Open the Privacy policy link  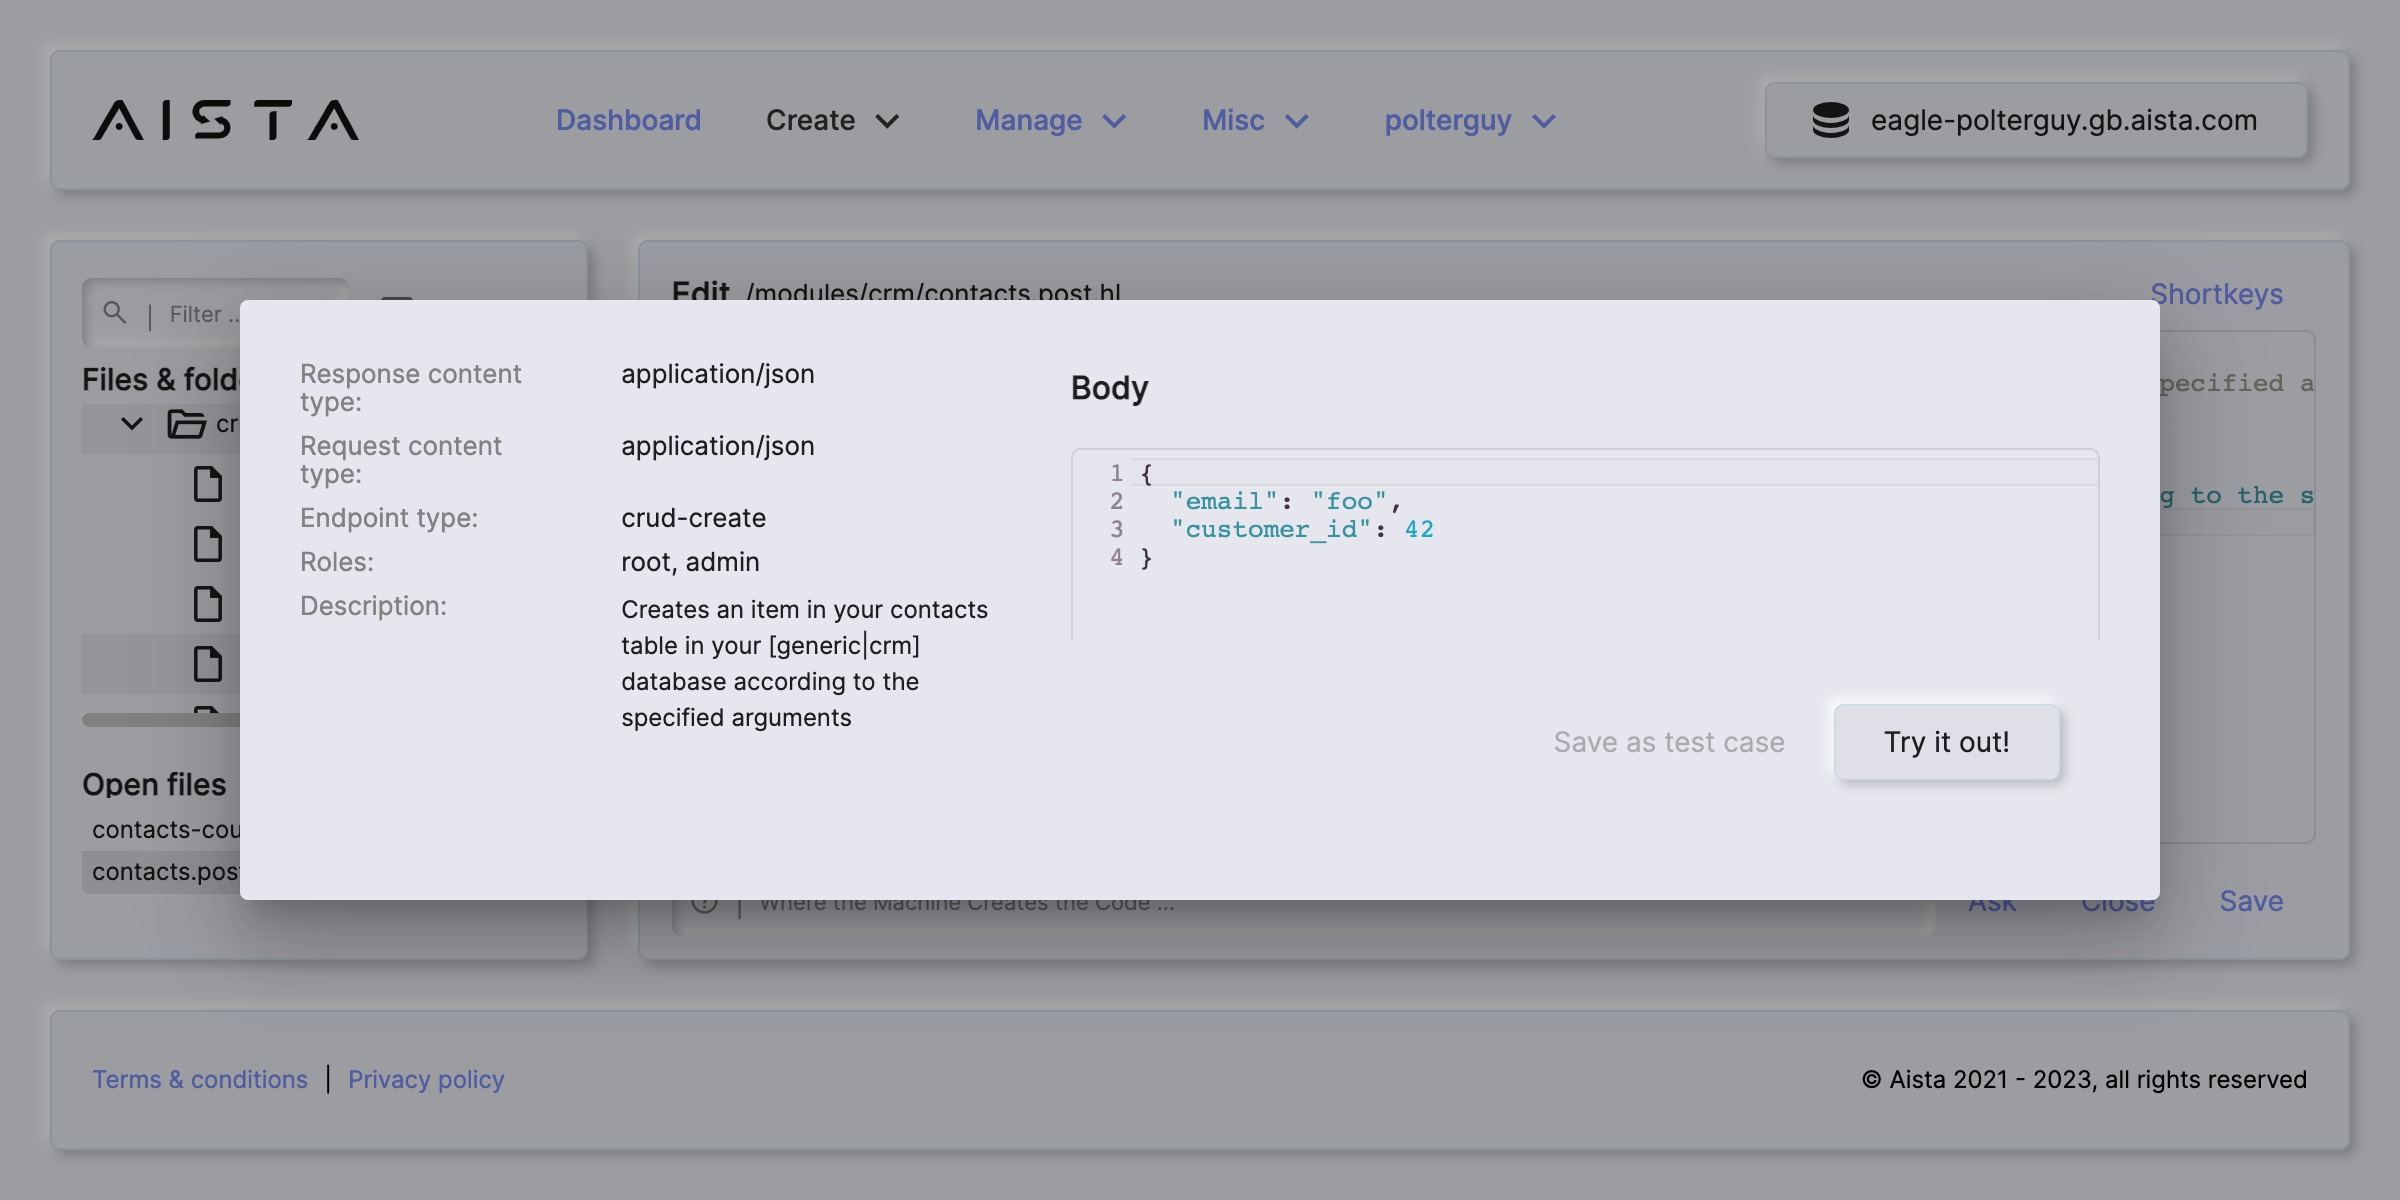tap(426, 1080)
